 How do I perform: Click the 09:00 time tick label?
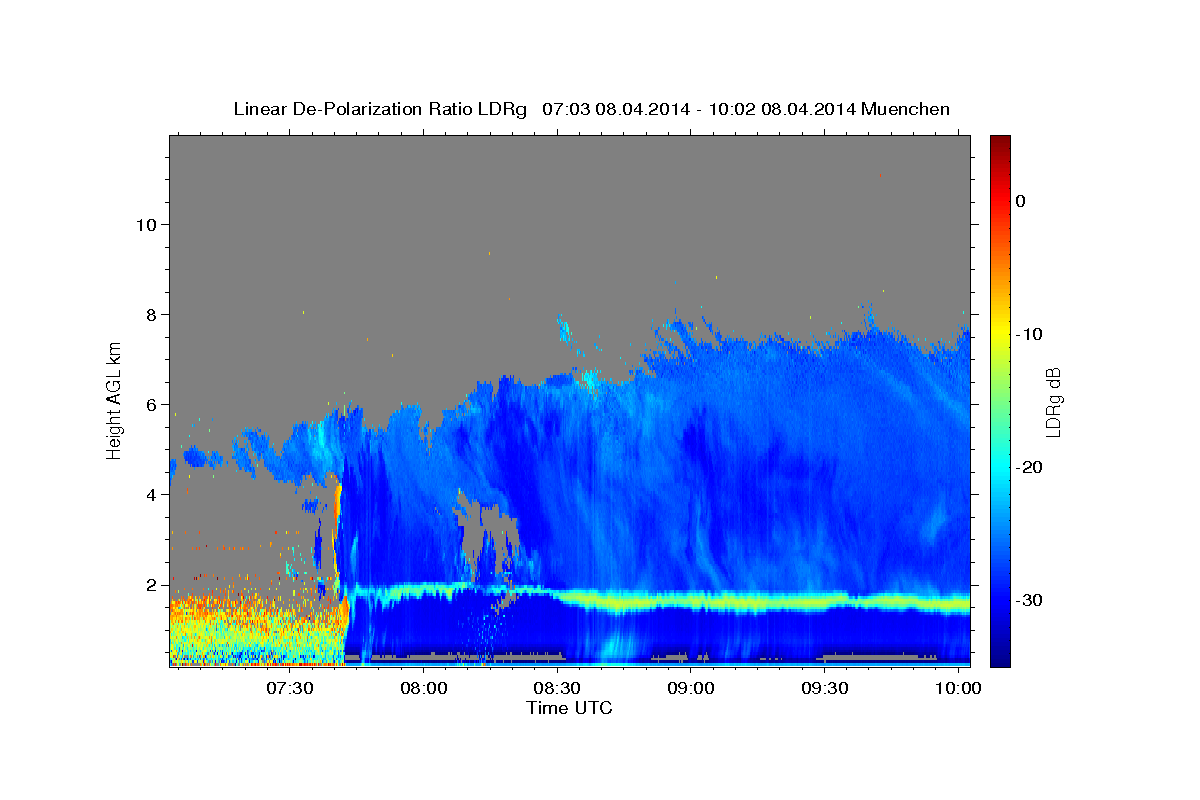691,689
